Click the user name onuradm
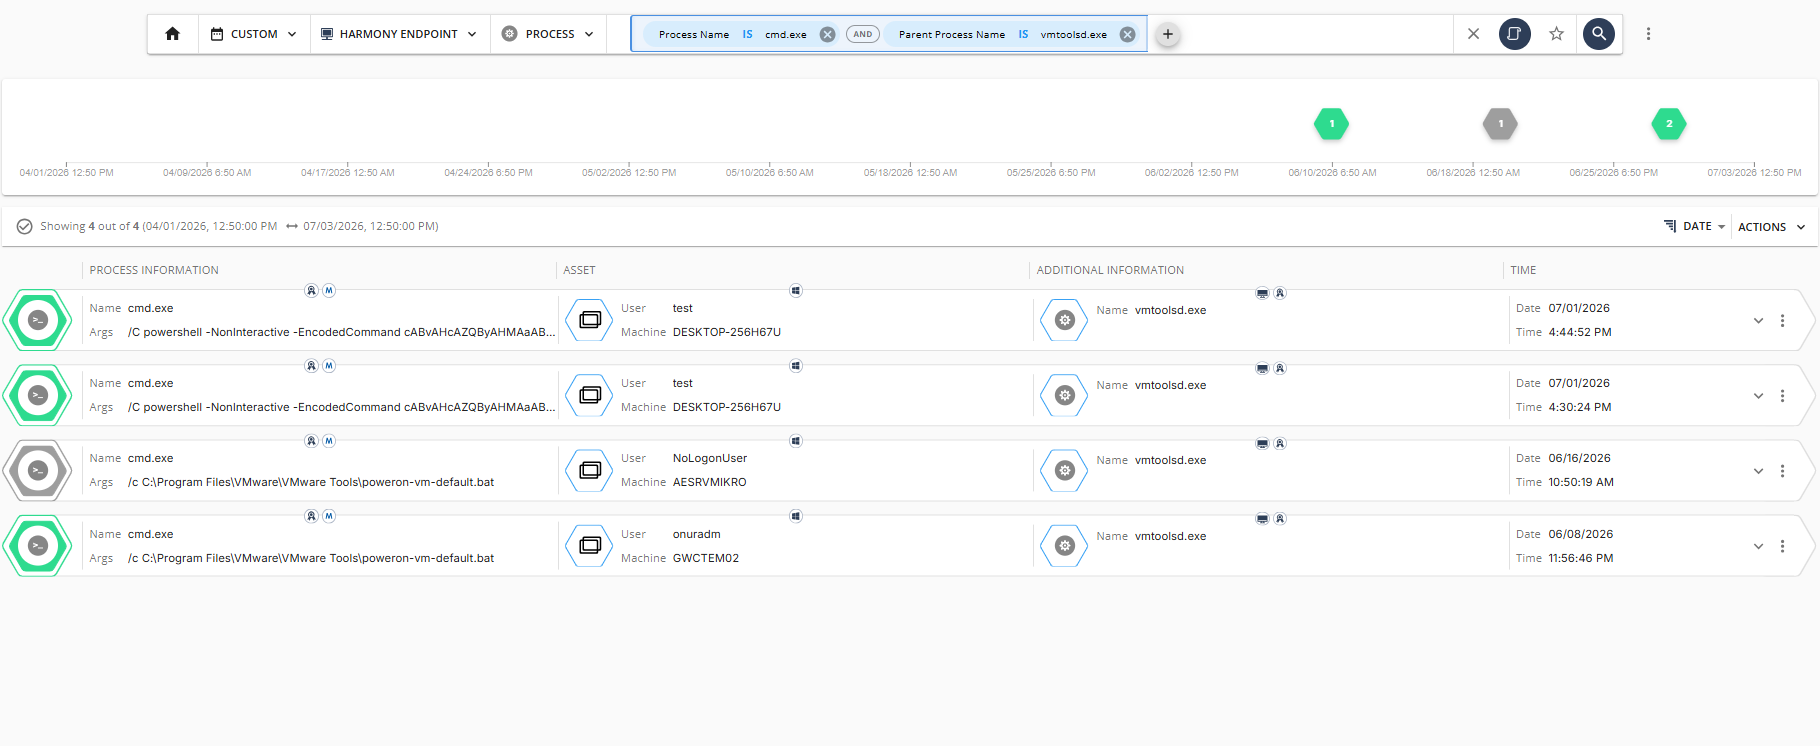Image resolution: width=1820 pixels, height=746 pixels. coord(697,535)
